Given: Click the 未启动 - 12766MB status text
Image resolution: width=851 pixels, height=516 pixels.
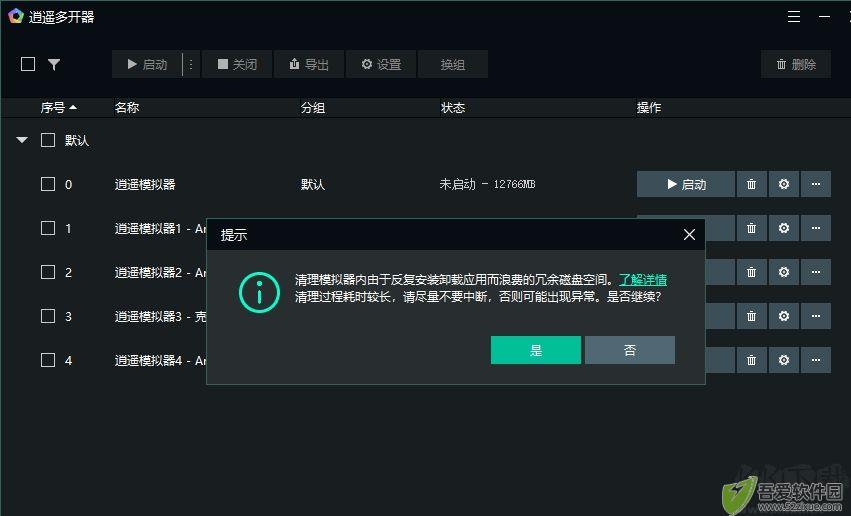Looking at the screenshot, I should (x=487, y=184).
